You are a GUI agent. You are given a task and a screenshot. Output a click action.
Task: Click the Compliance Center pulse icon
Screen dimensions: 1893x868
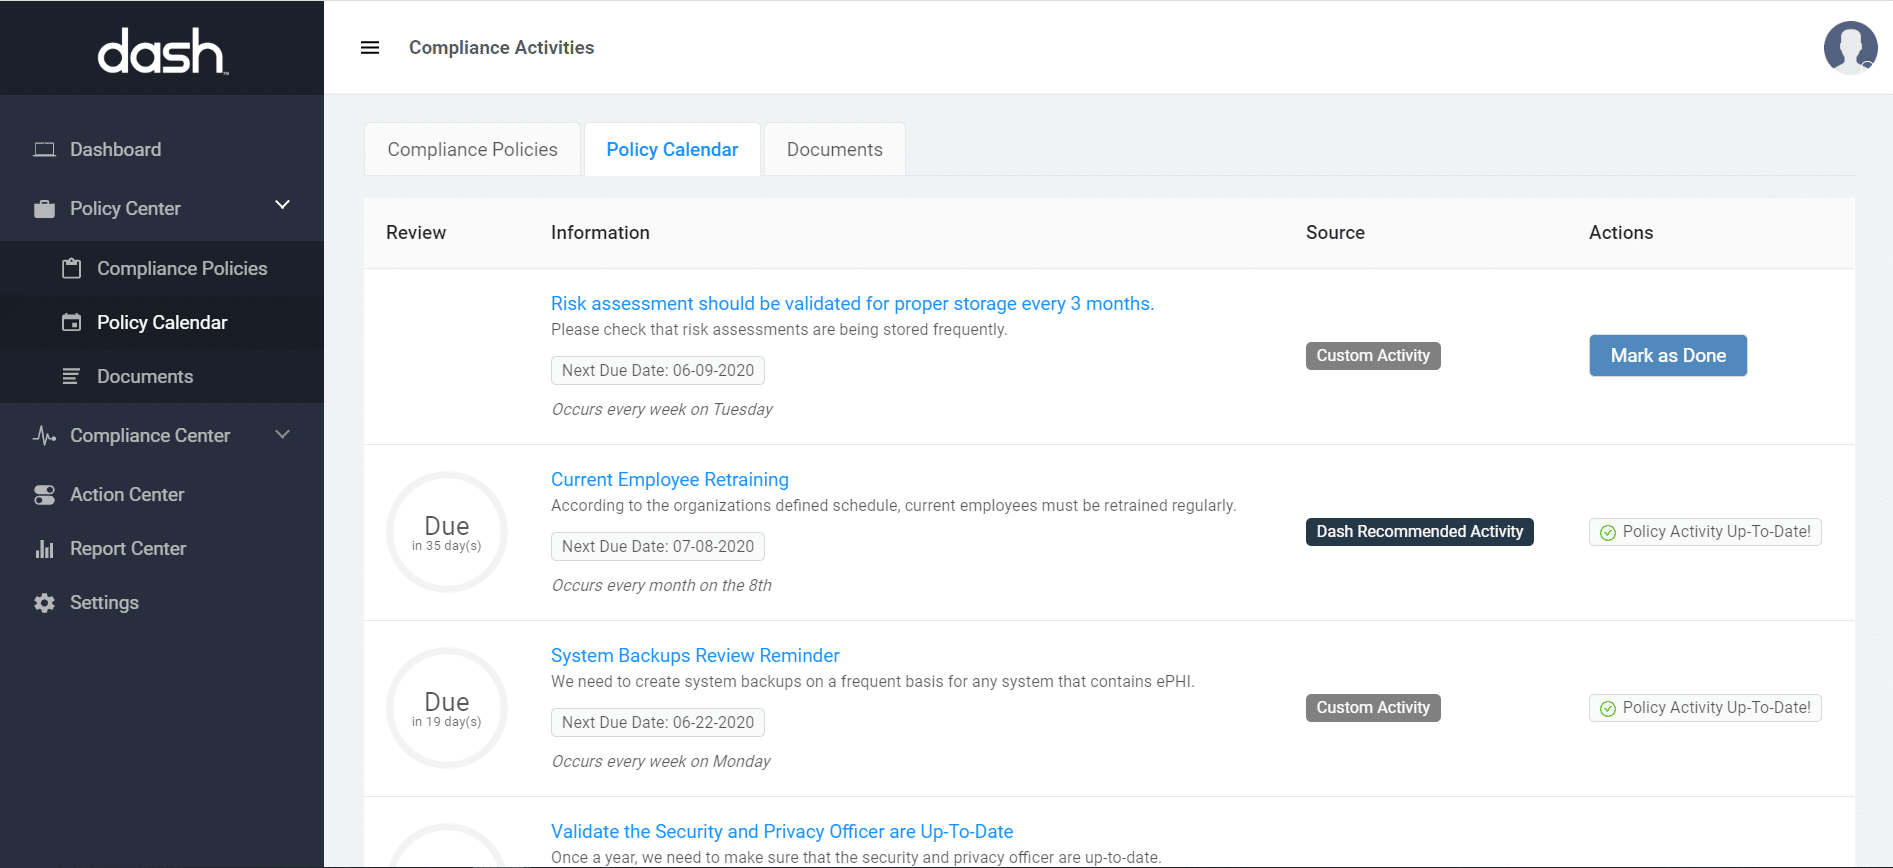pyautogui.click(x=44, y=436)
